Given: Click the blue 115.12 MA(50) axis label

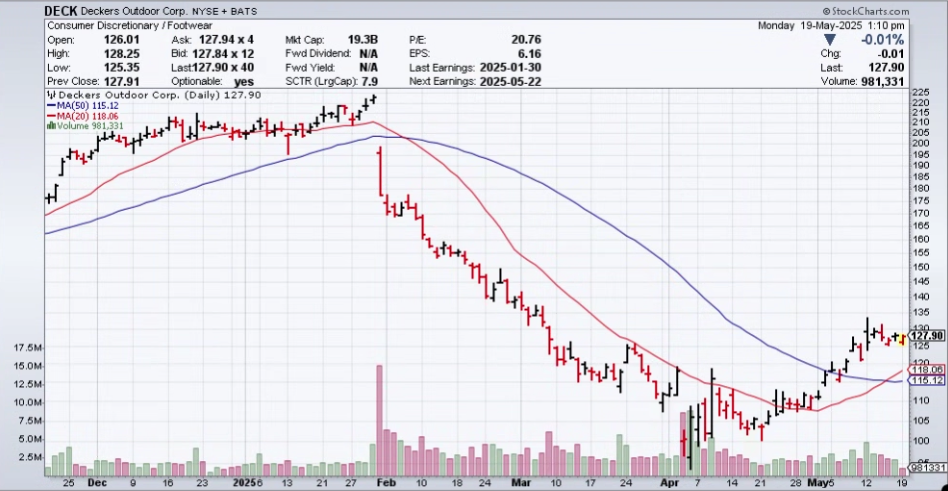Looking at the screenshot, I should click(926, 380).
